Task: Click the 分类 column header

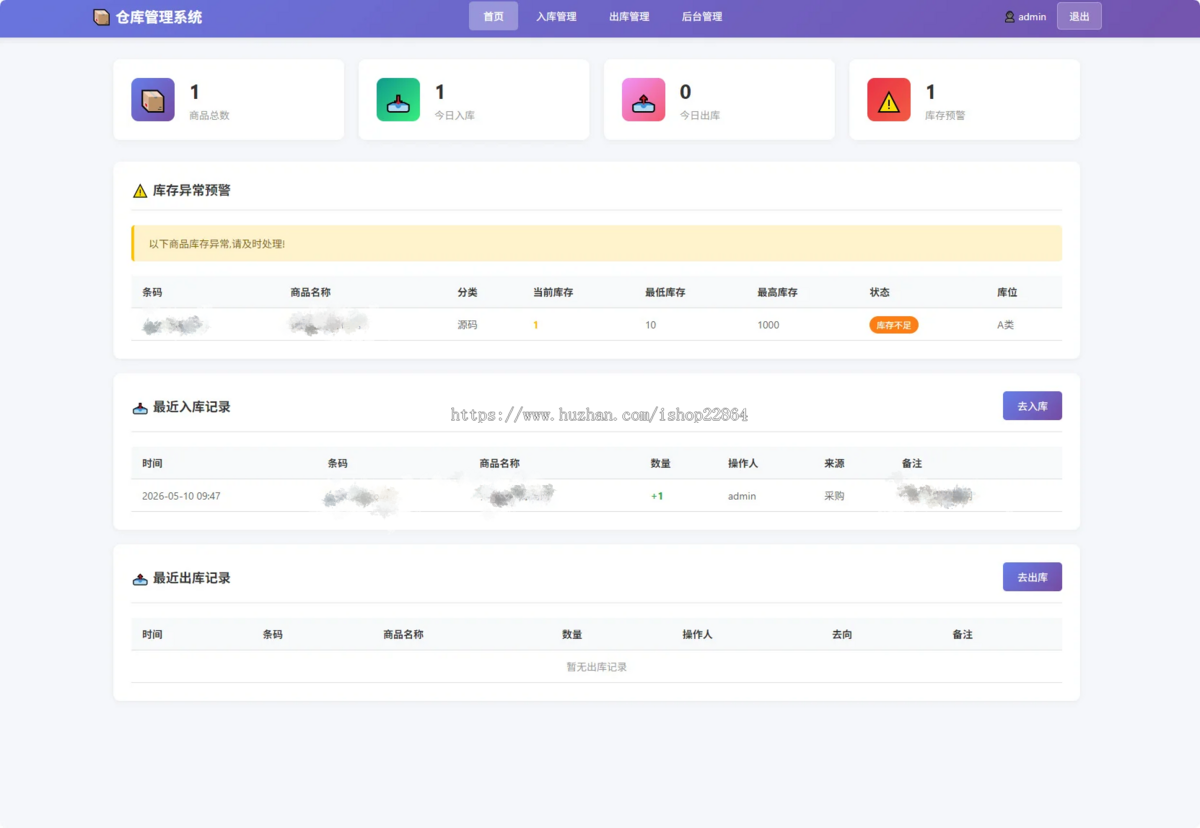Action: click(467, 292)
